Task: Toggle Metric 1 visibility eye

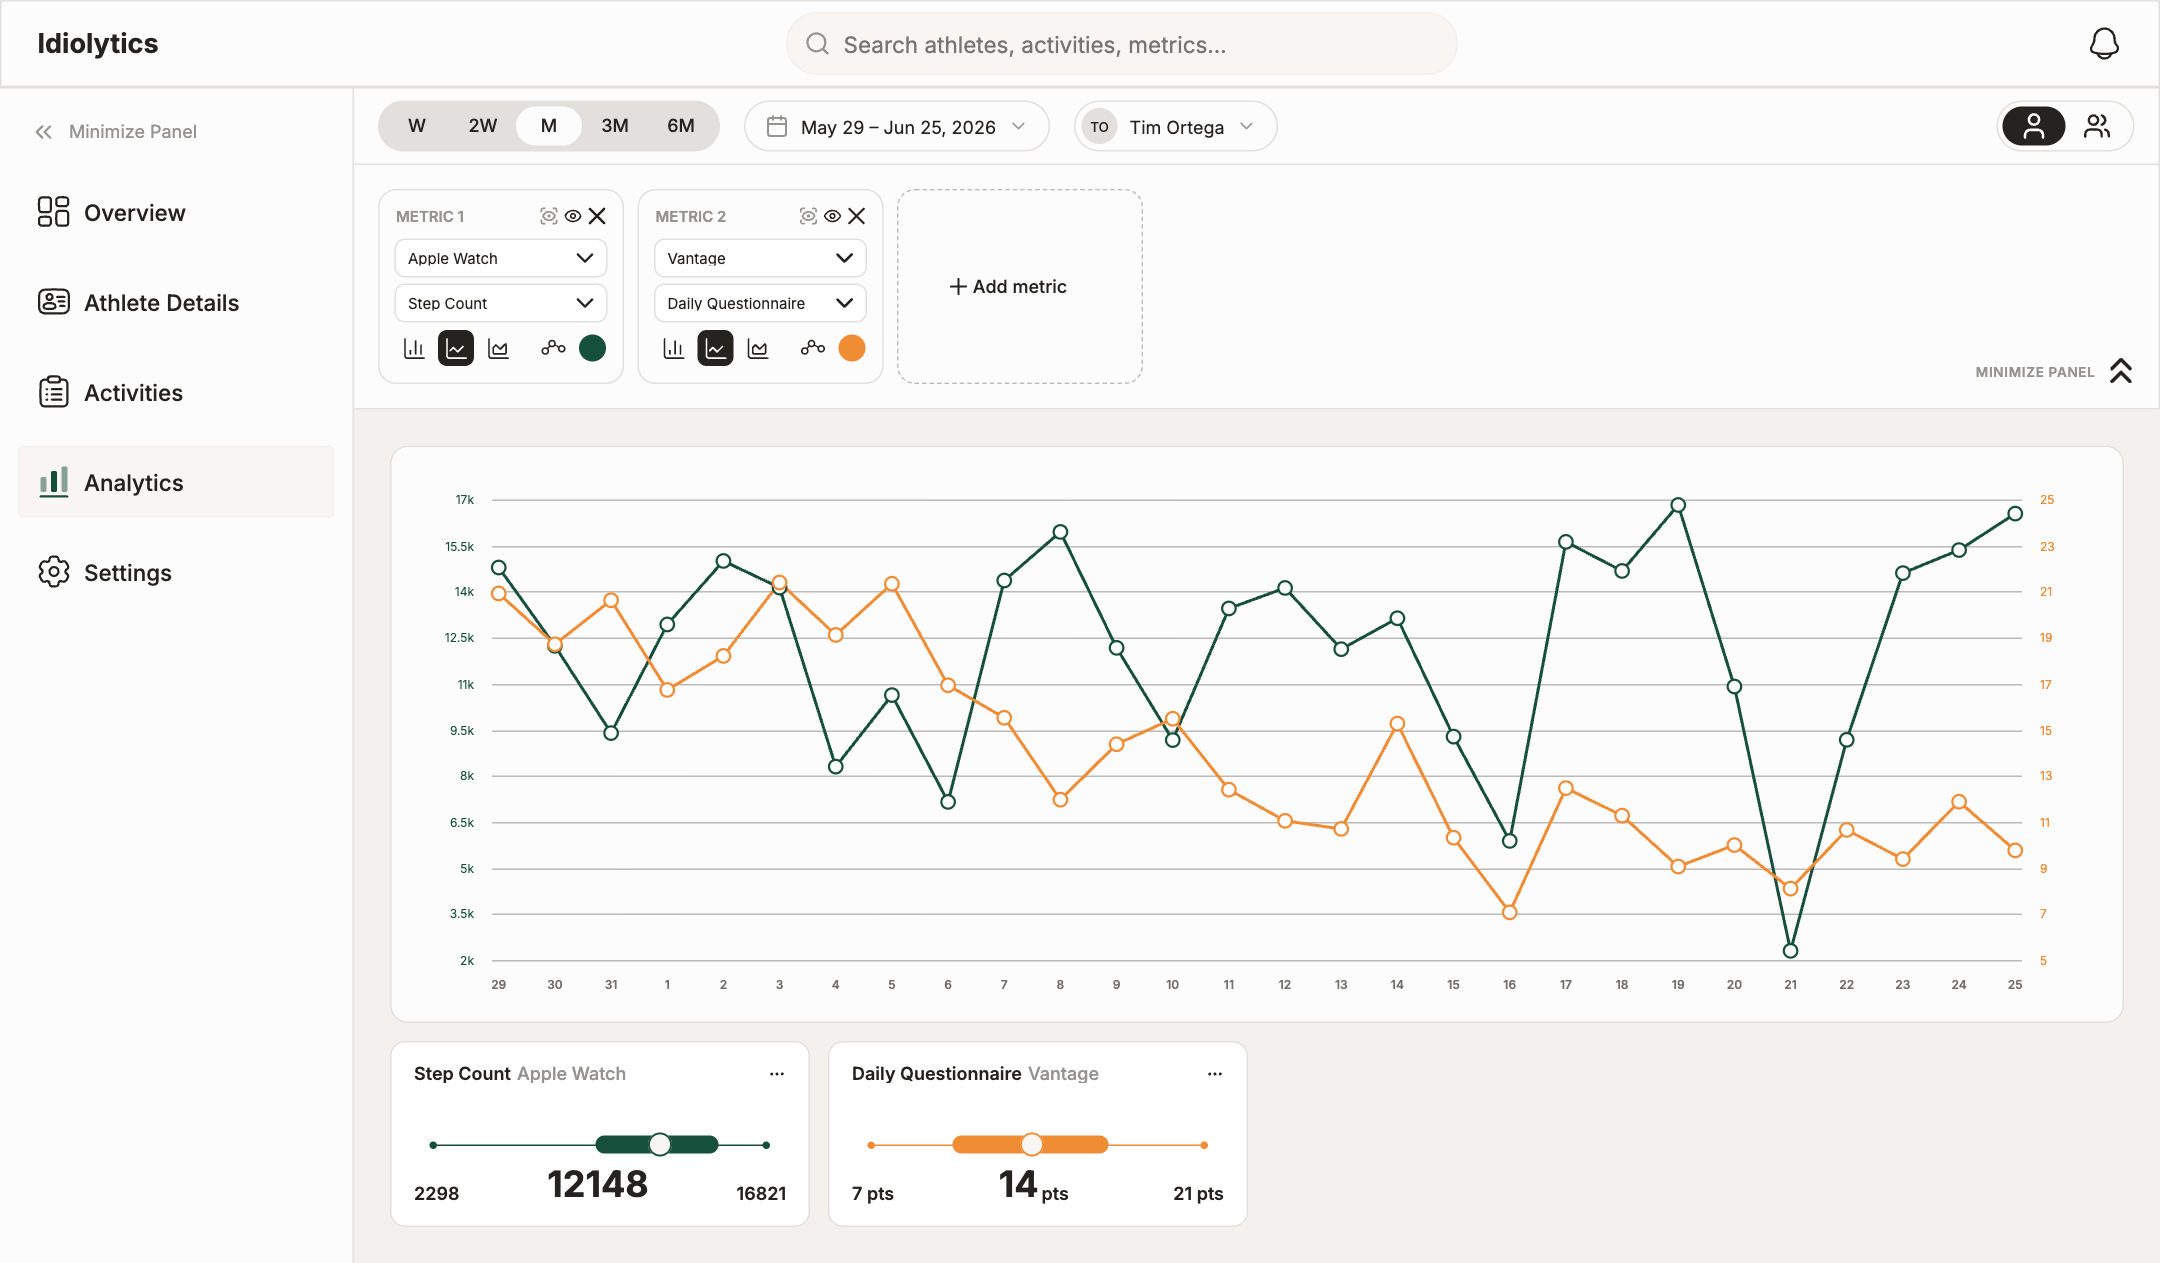Action: (573, 216)
